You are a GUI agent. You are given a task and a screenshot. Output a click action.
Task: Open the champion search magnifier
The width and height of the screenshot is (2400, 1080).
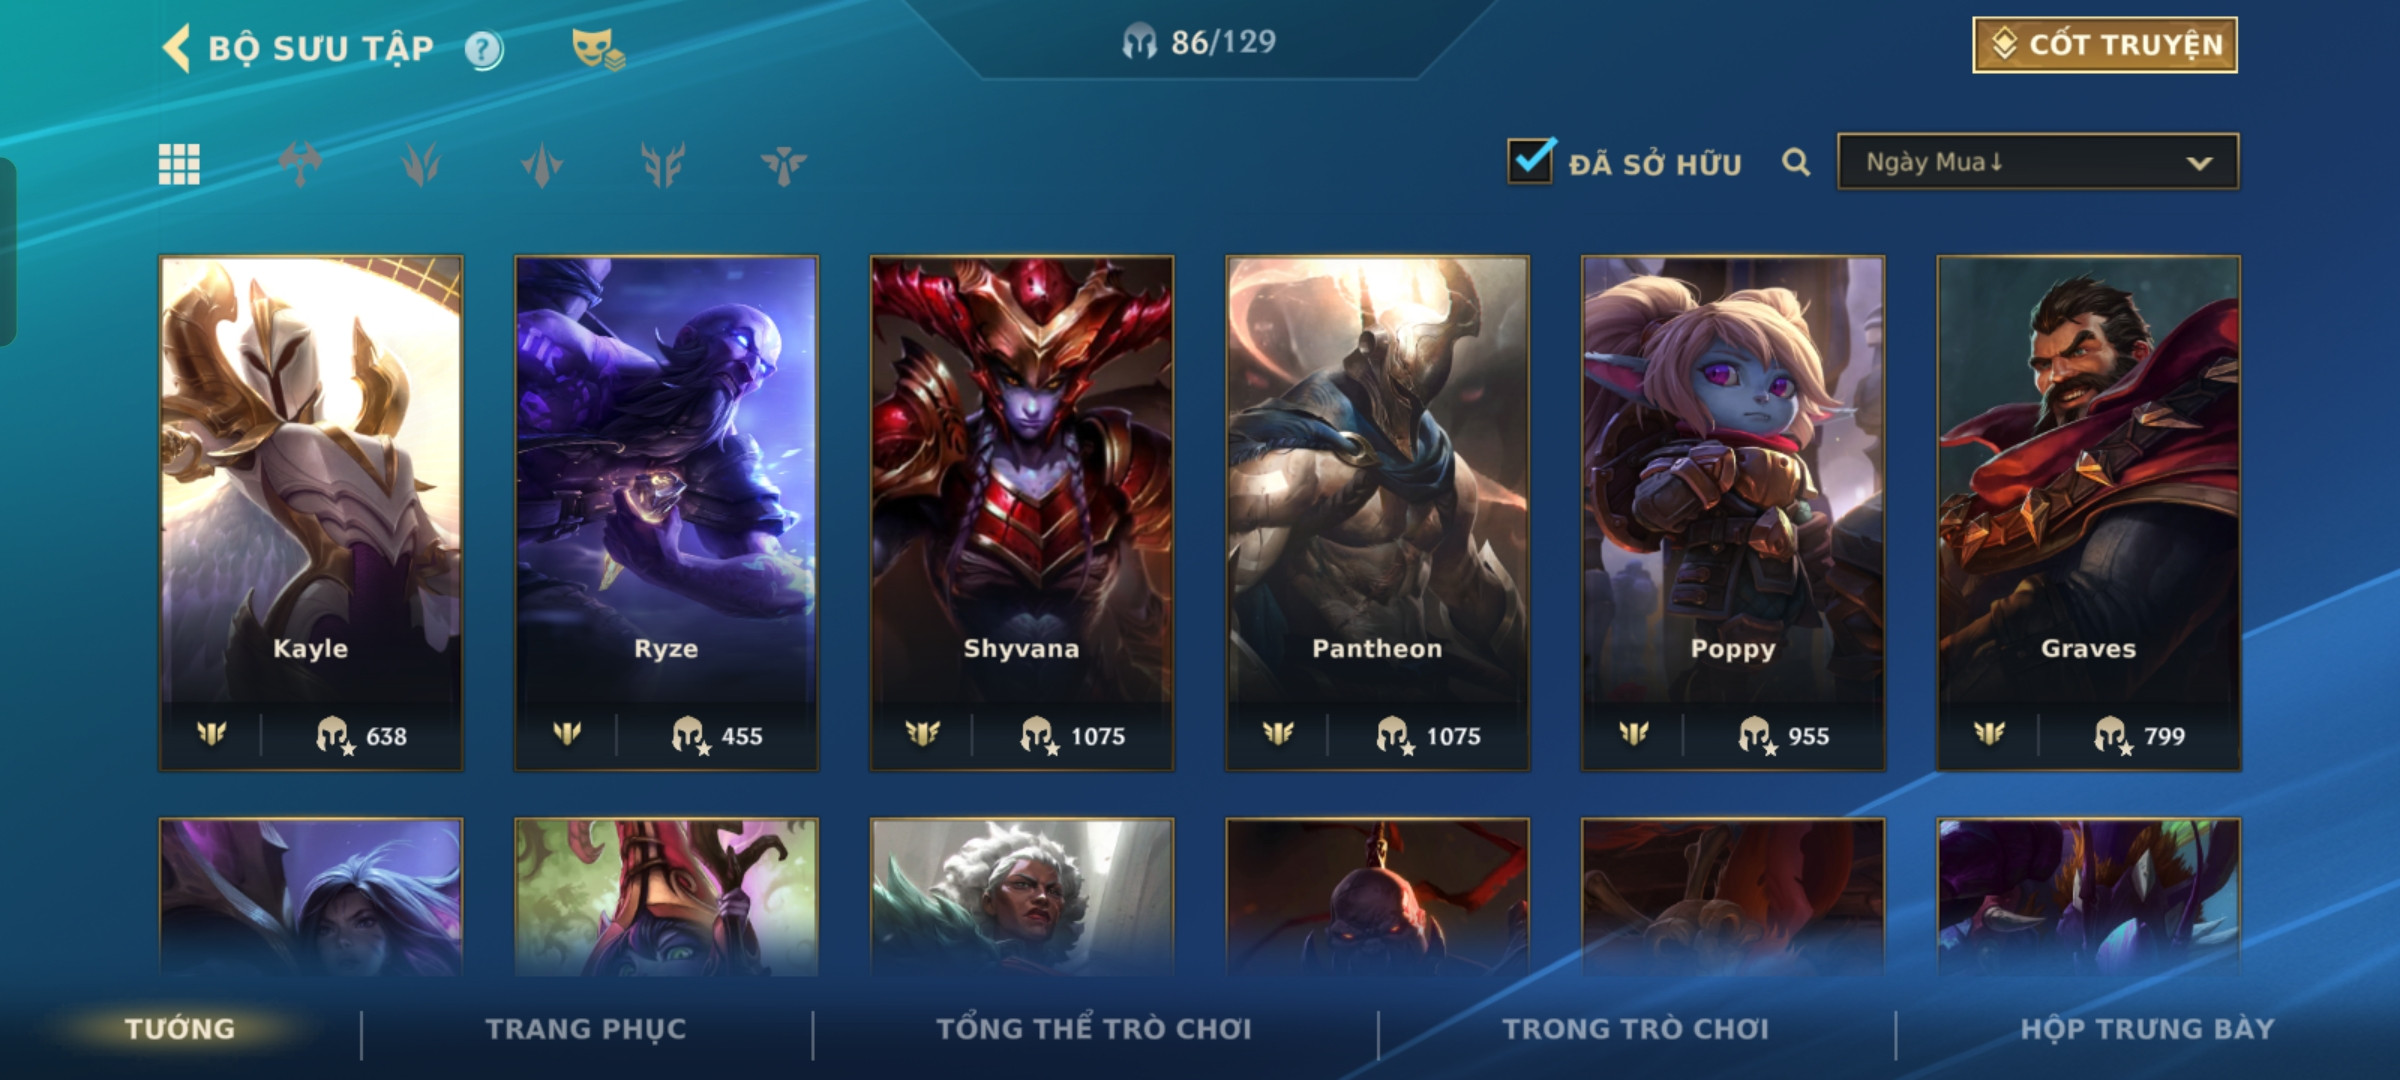[x=1796, y=162]
